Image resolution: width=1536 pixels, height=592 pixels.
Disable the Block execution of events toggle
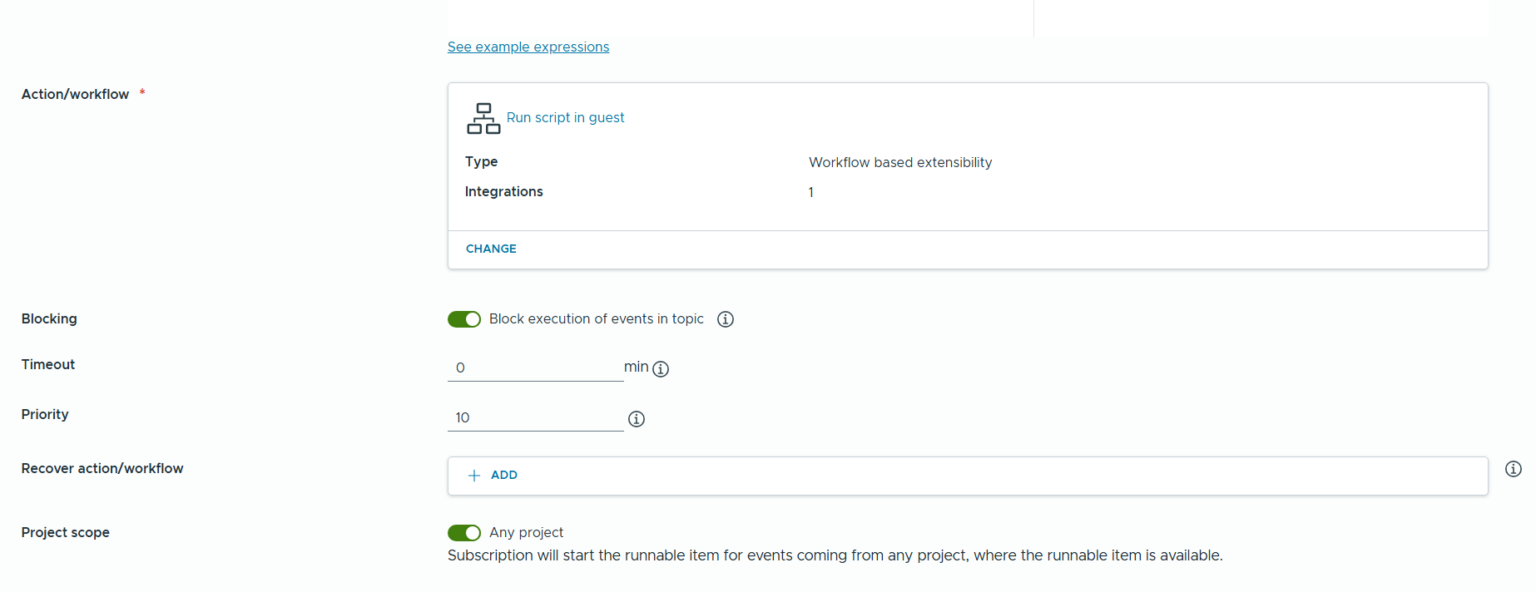click(464, 318)
